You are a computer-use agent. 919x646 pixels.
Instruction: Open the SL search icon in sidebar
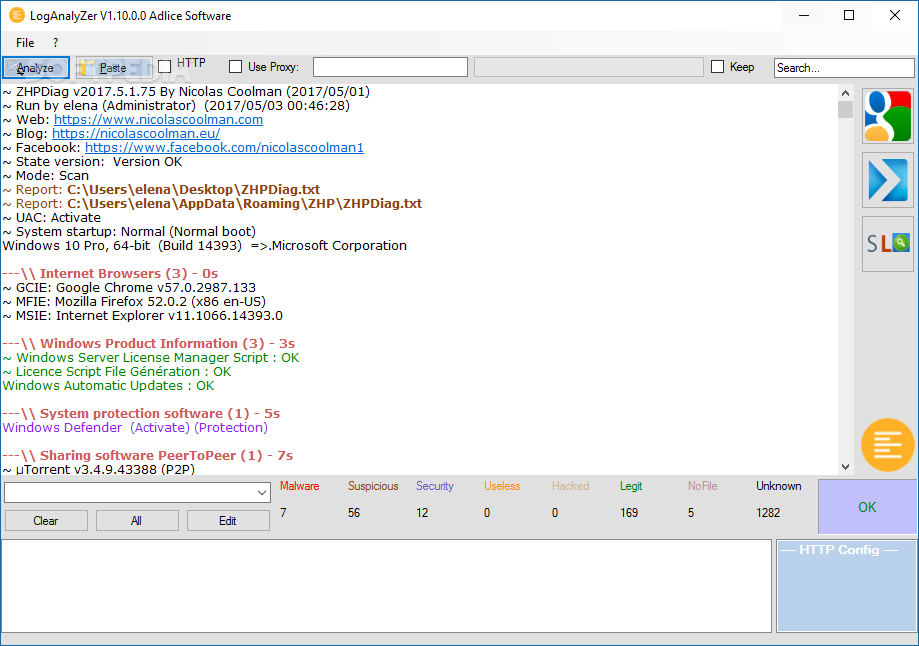pos(888,244)
